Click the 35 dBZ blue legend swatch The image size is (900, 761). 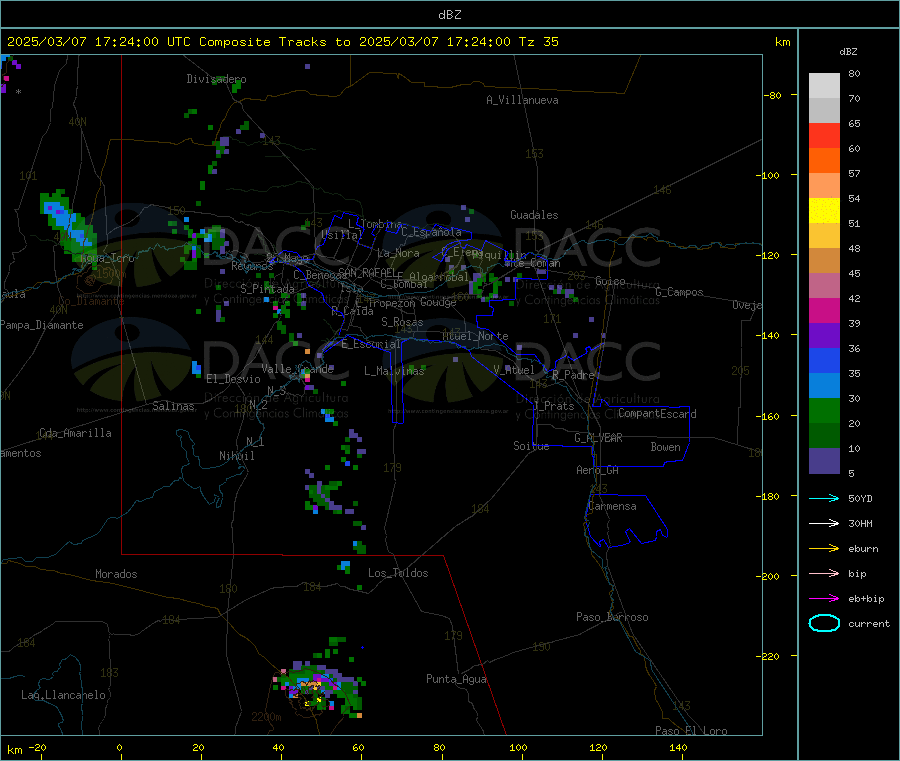point(824,360)
